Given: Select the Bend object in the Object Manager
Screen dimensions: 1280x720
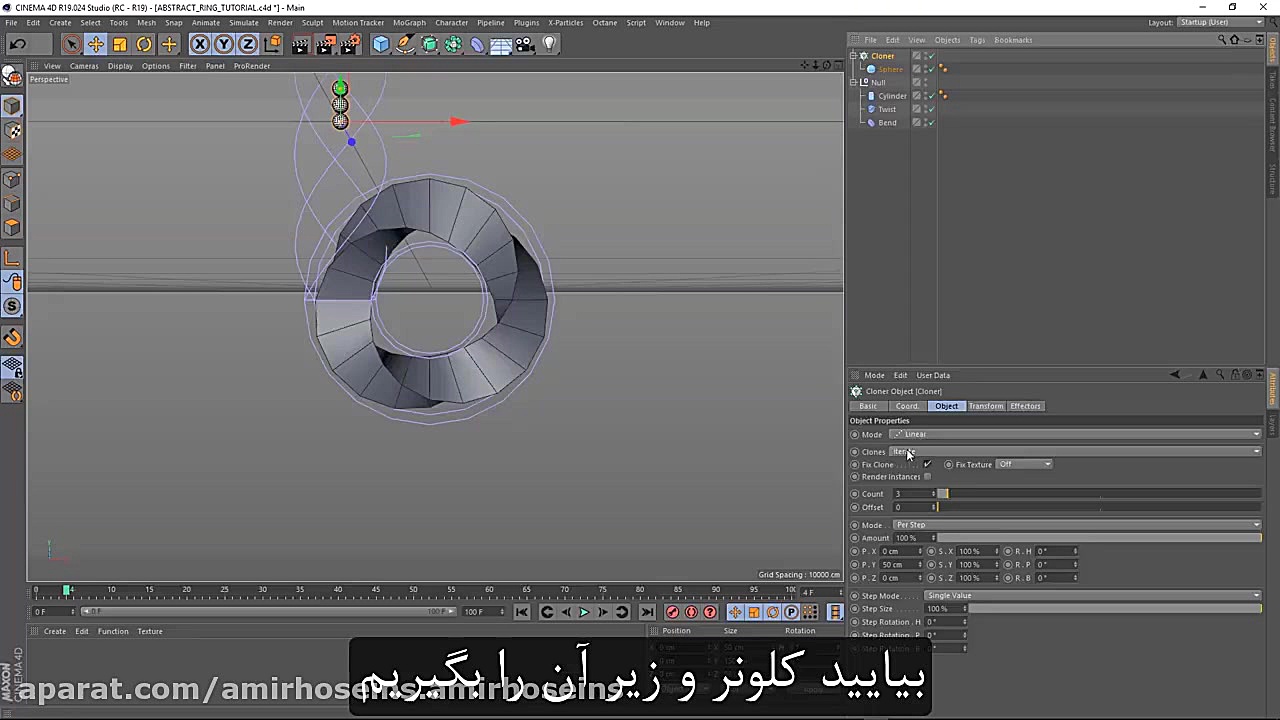Looking at the screenshot, I should click(887, 122).
